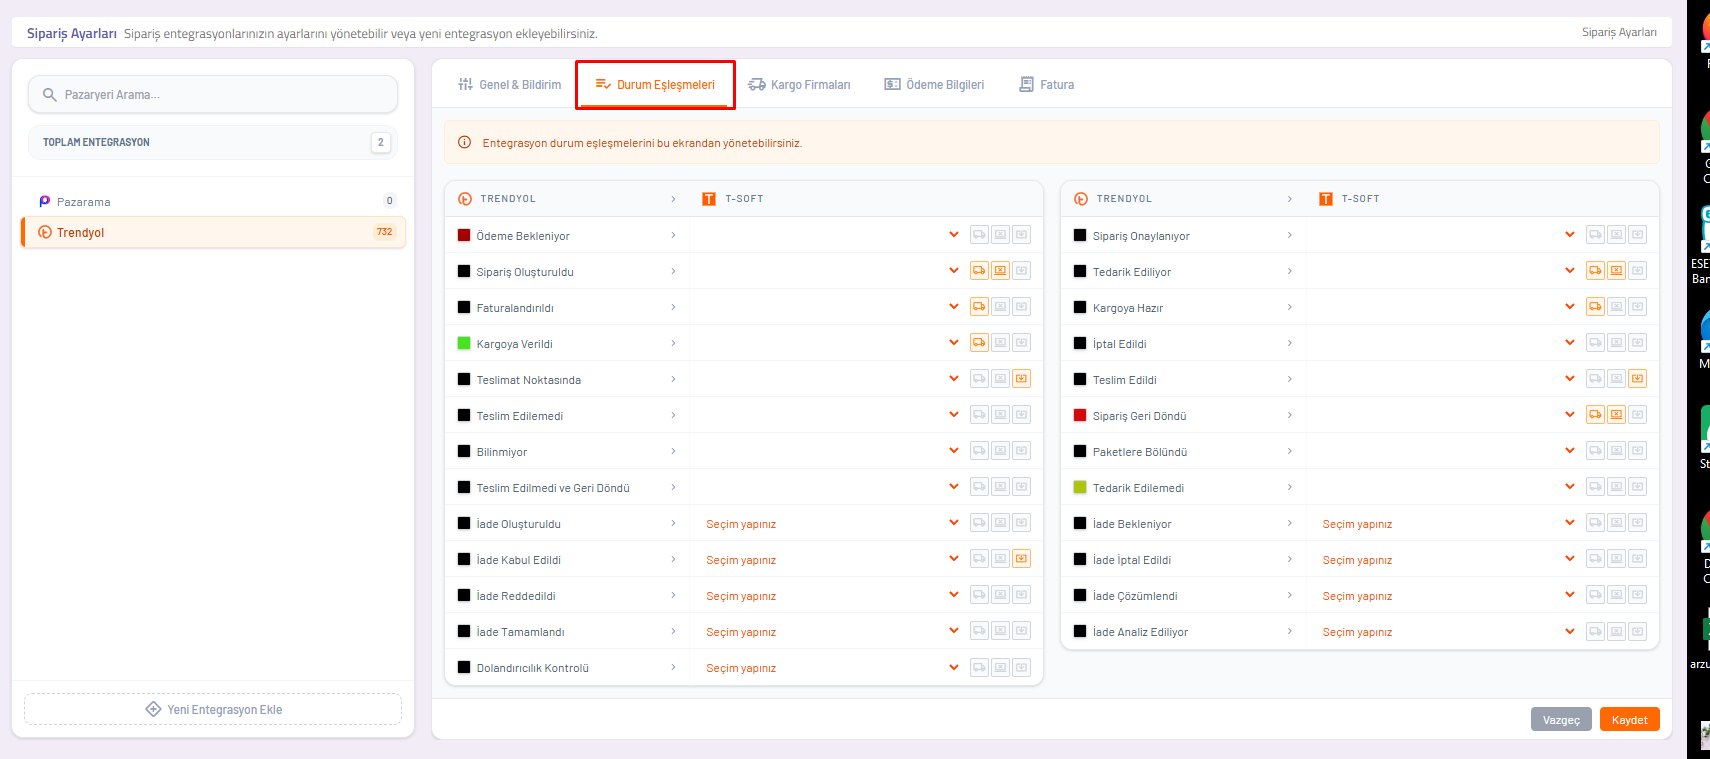Turn off the laptop-X icon for Tedarik Ediliyor
1710x759 pixels.
click(x=1616, y=271)
